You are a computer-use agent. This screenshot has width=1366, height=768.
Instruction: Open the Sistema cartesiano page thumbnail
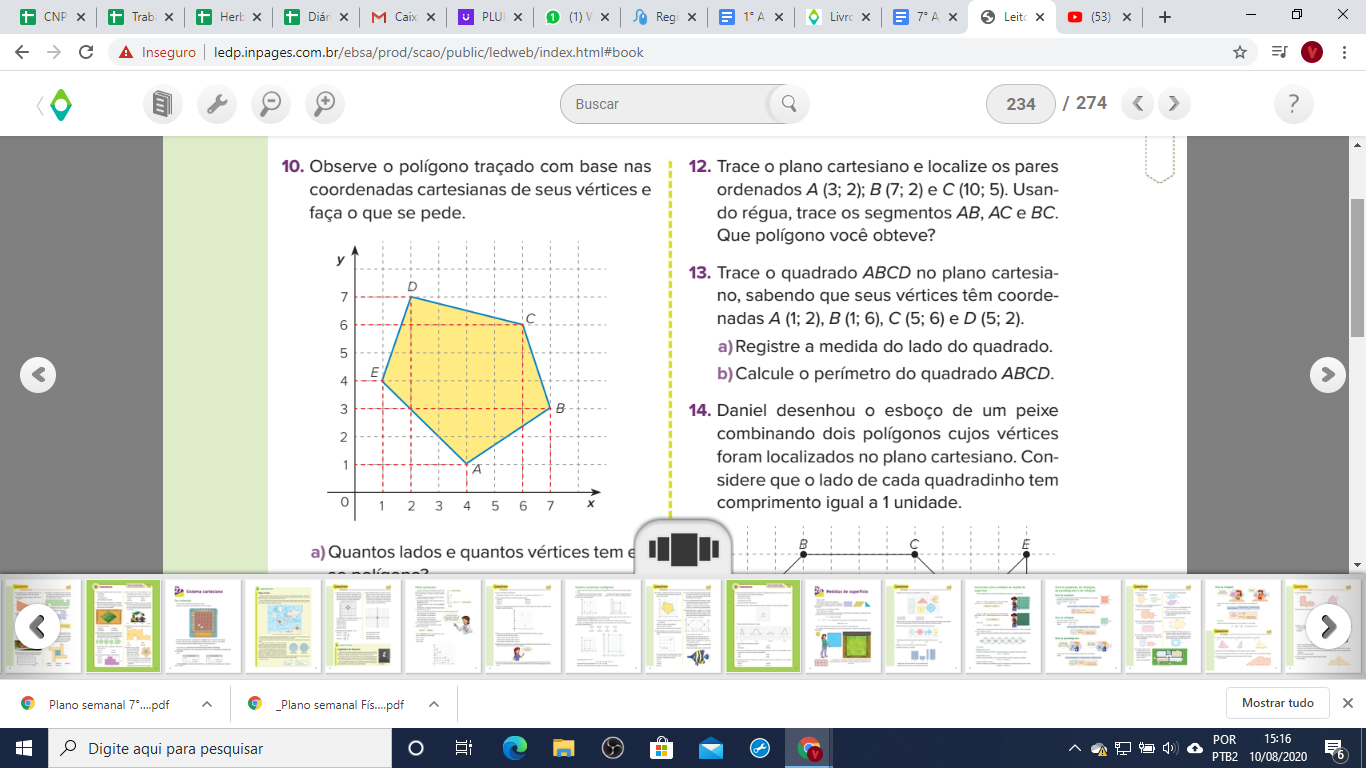click(201, 627)
